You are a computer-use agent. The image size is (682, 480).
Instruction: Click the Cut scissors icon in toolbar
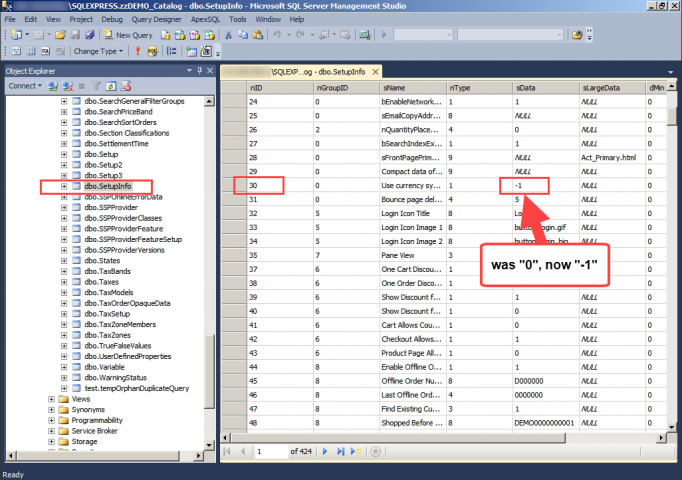(229, 35)
